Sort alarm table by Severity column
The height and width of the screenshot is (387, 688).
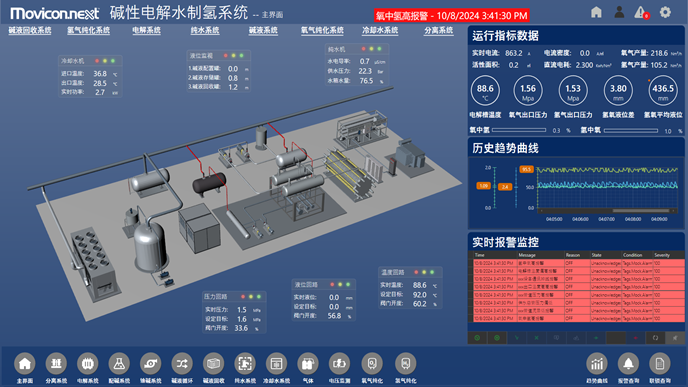point(668,255)
